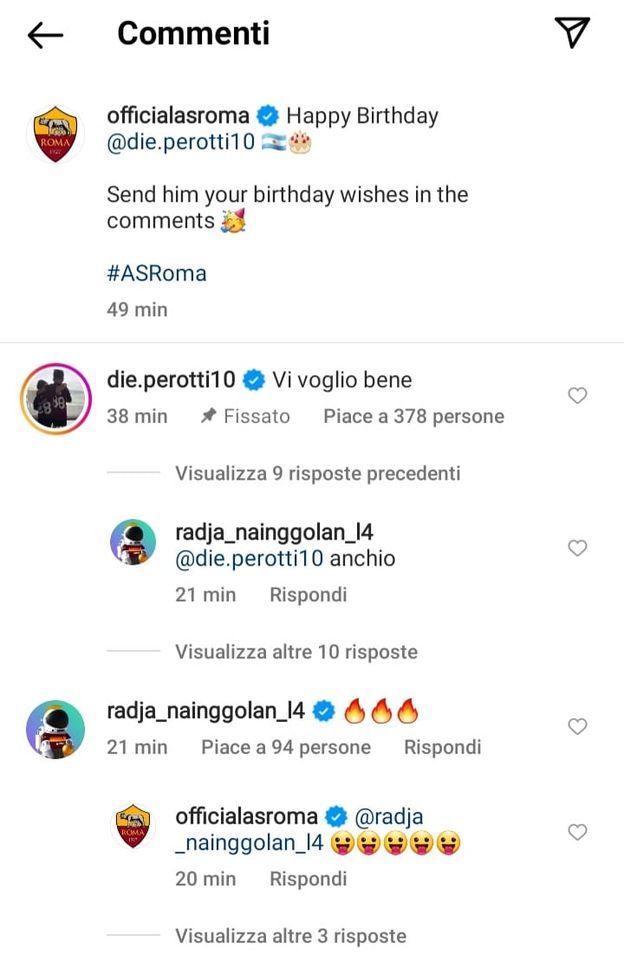Toggle like on the pinned 'Vi voglio bene' comment

click(x=577, y=395)
